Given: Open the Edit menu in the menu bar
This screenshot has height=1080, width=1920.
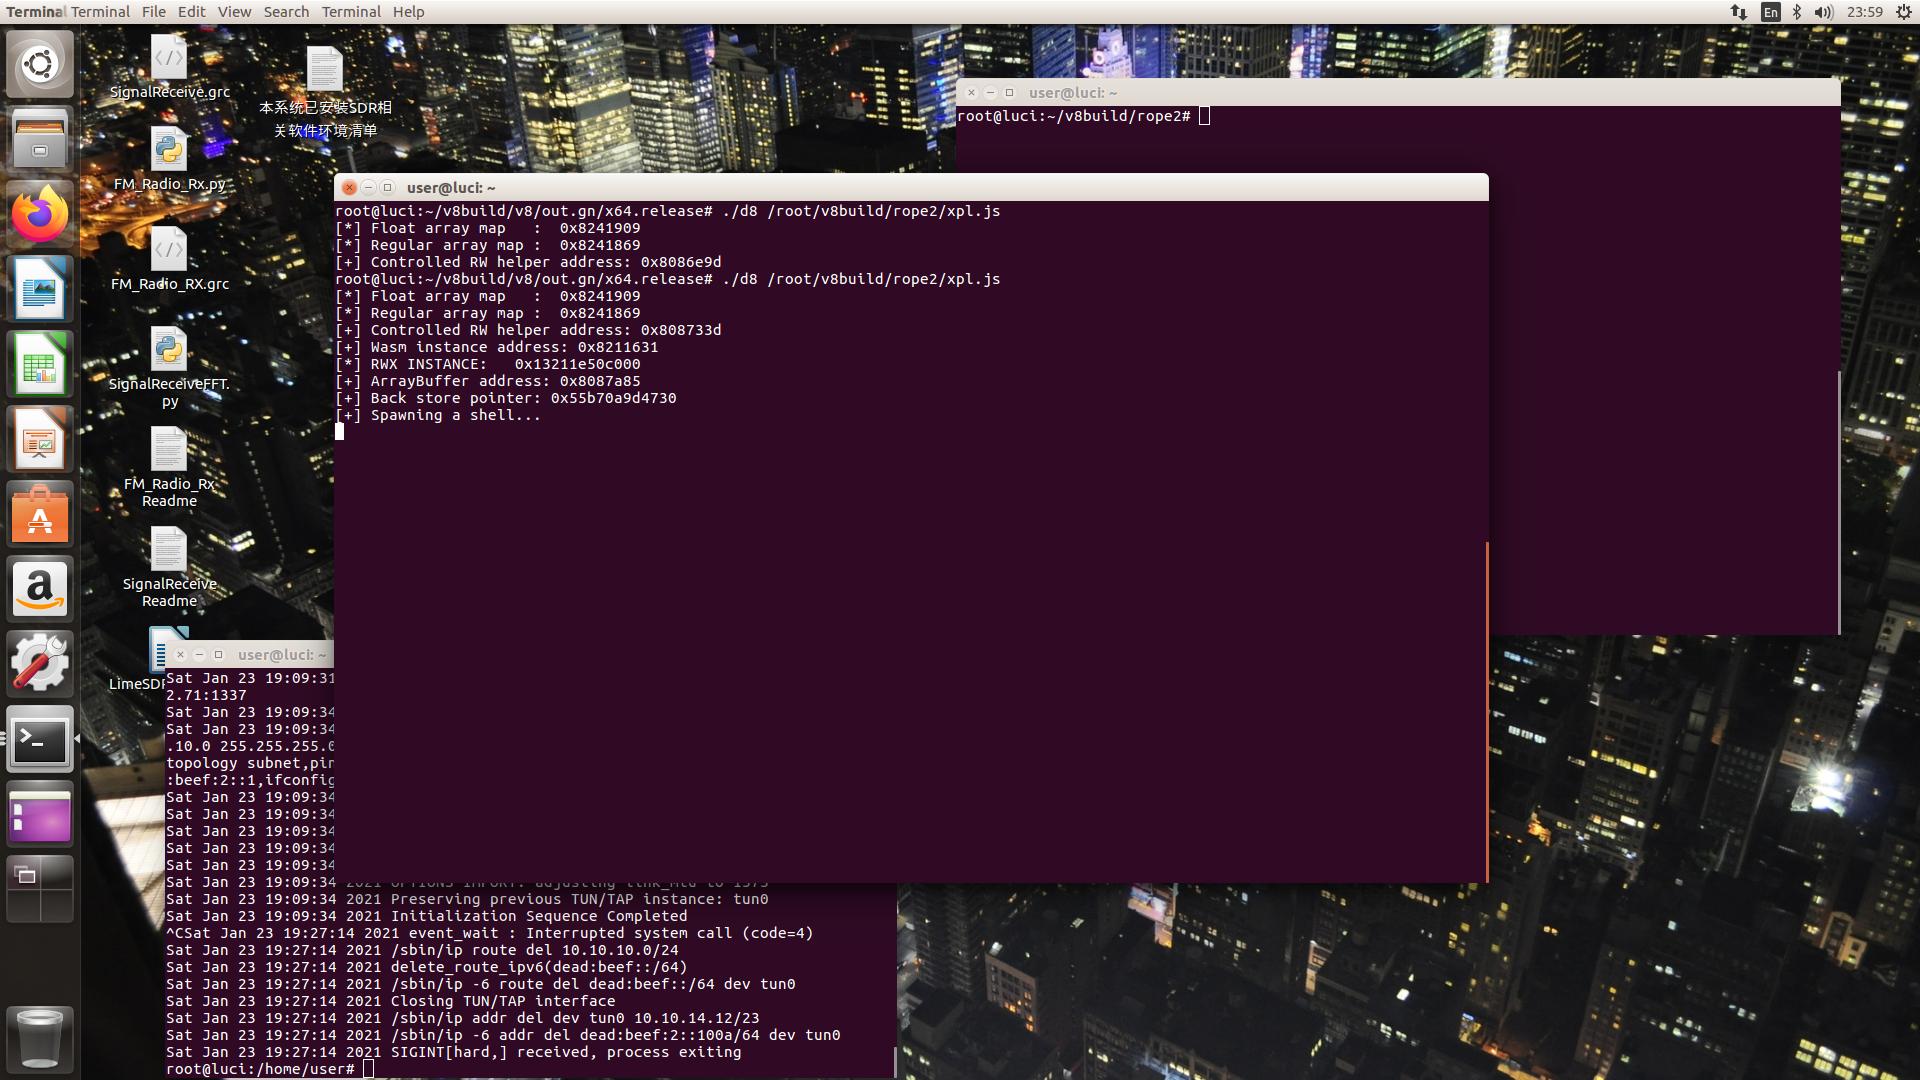Looking at the screenshot, I should pyautogui.click(x=191, y=12).
